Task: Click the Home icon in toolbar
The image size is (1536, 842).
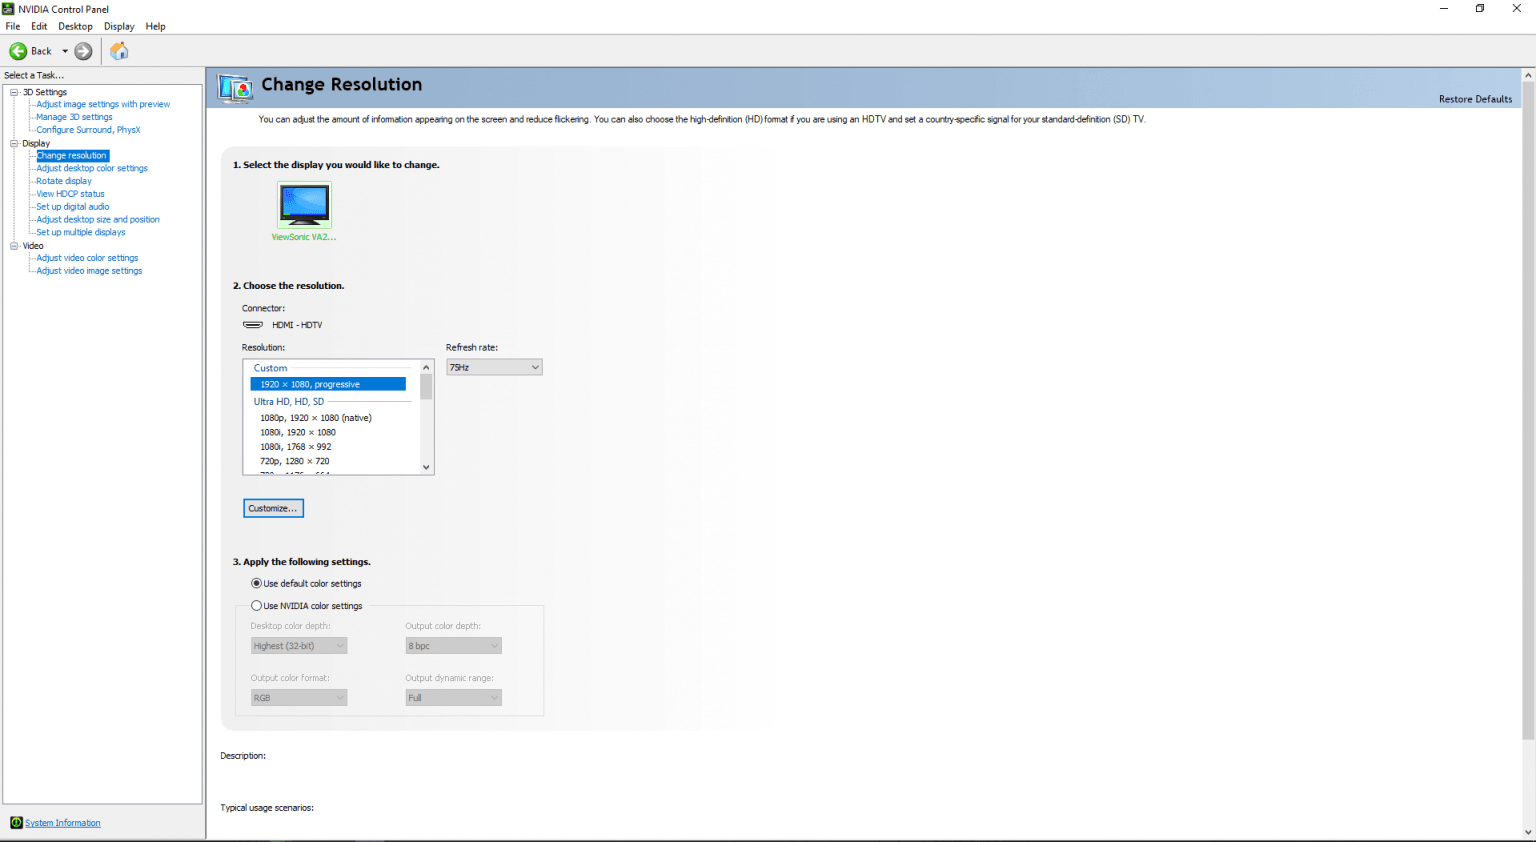Action: [x=119, y=51]
